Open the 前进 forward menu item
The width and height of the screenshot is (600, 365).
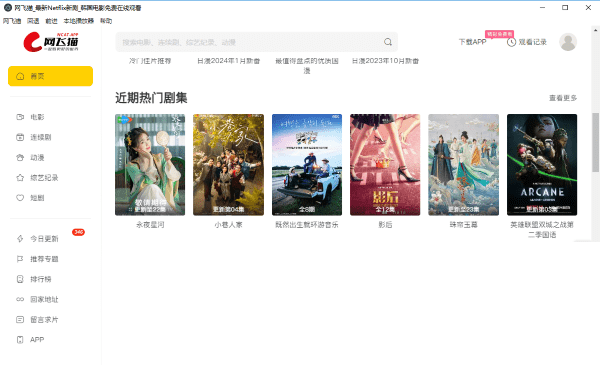pos(51,21)
